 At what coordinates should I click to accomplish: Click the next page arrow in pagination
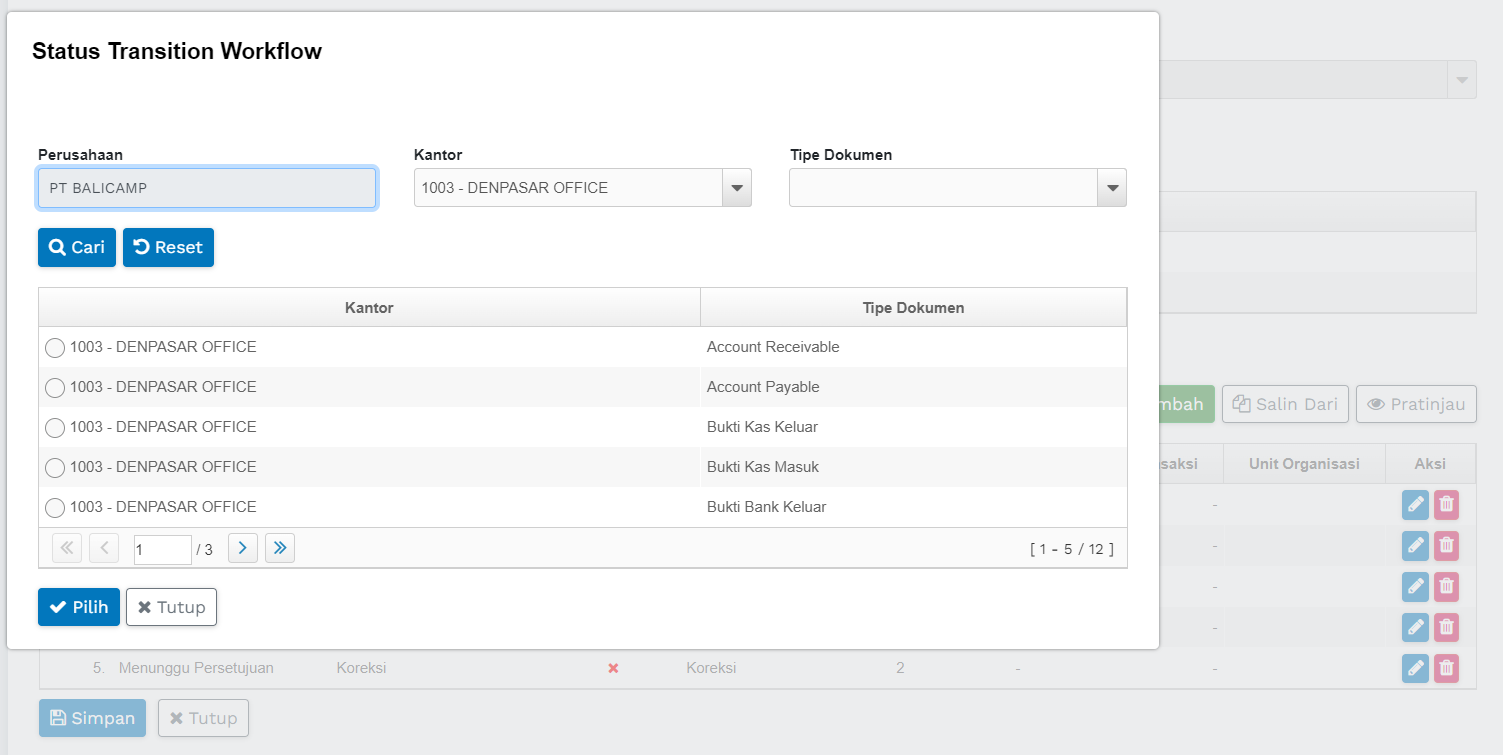243,548
